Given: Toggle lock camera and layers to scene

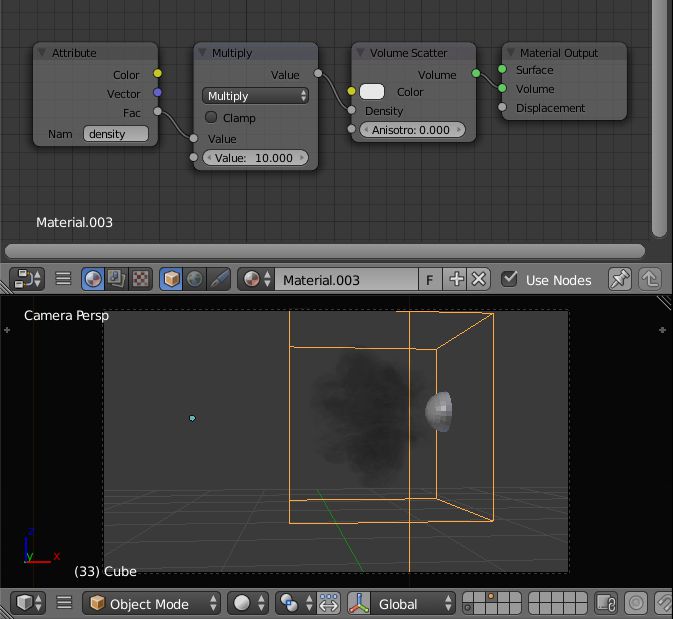Looking at the screenshot, I should [606, 603].
